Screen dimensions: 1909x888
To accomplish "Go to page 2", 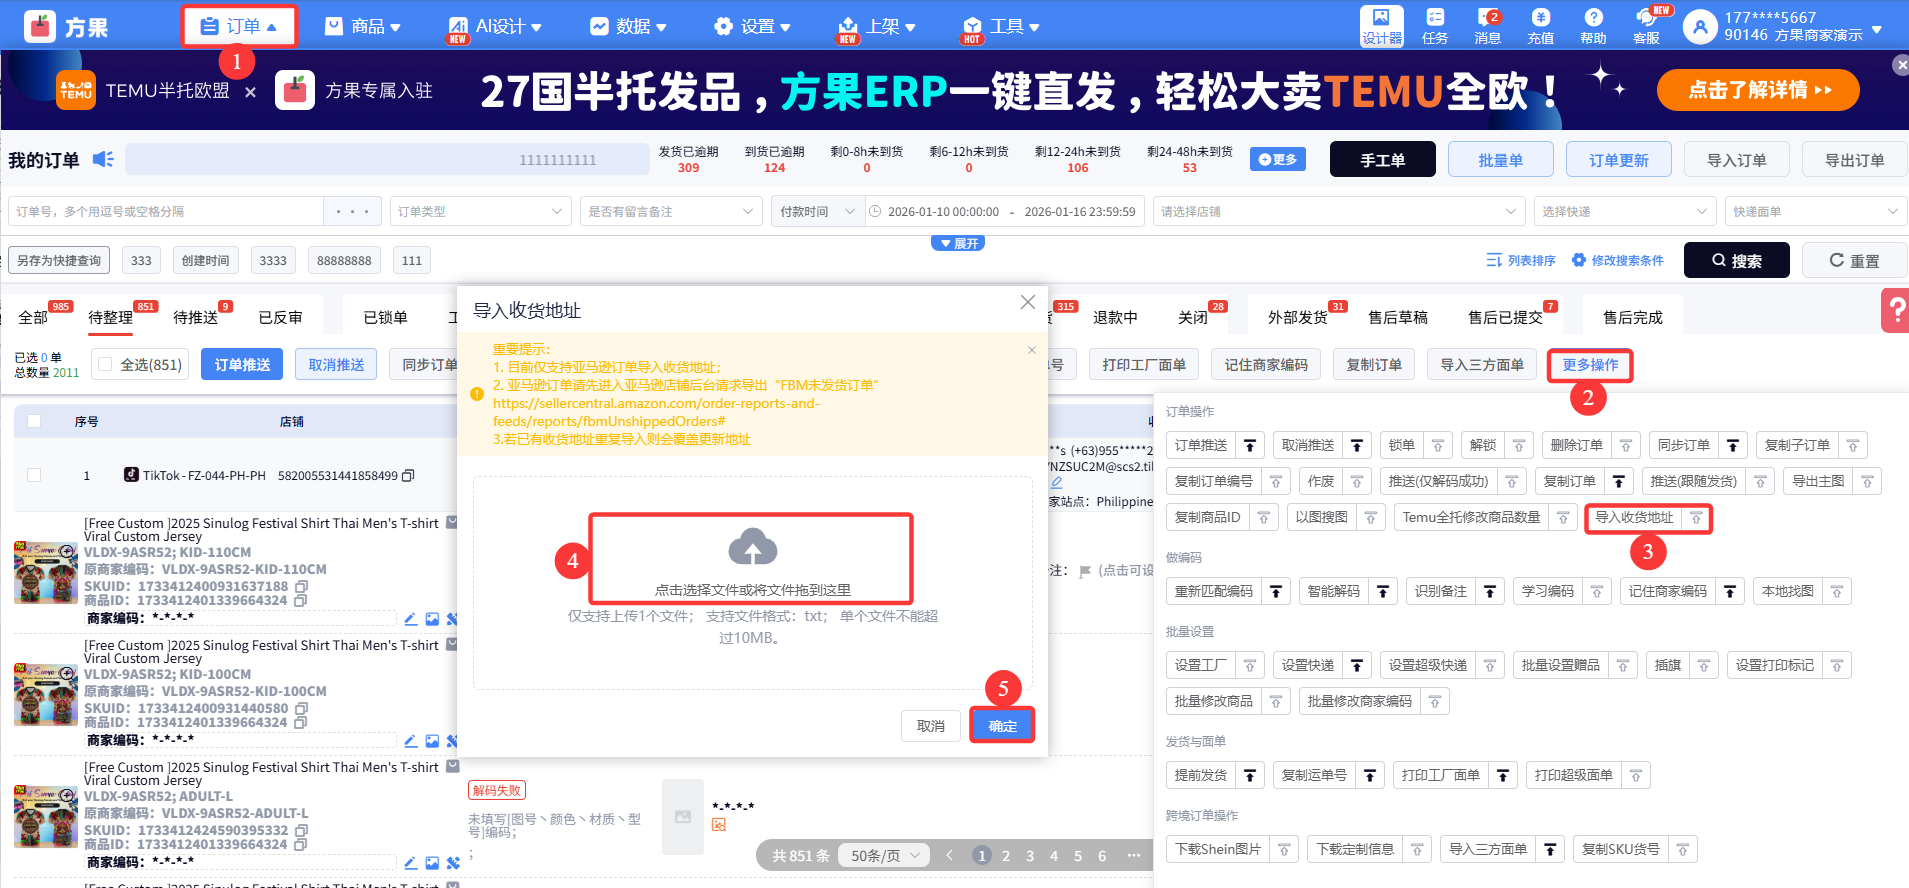I will pos(1006,856).
